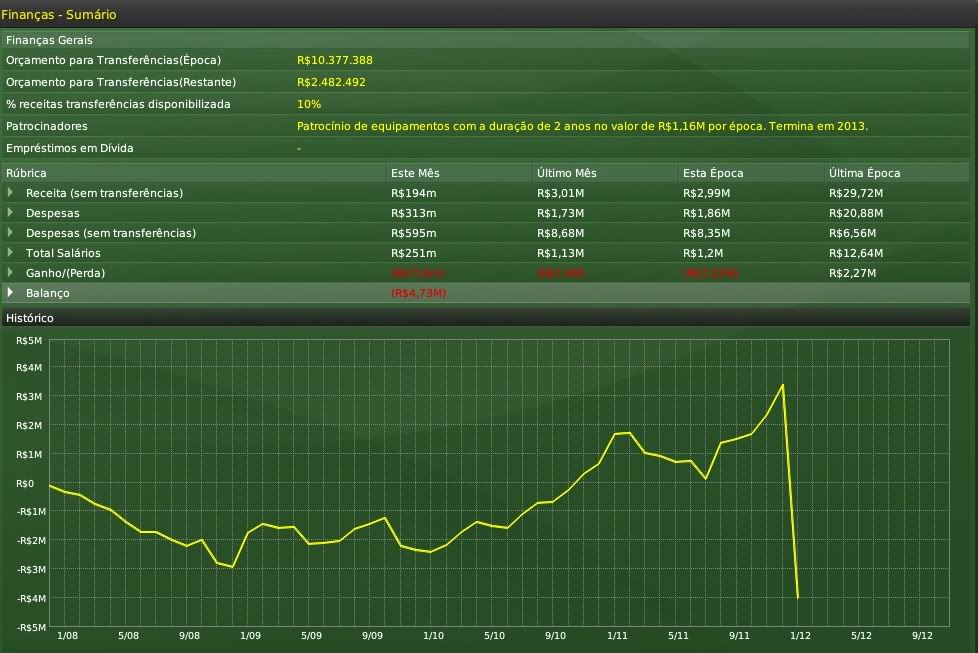This screenshot has width=978, height=653.
Task: Expand the Total Salários row
Action: pyautogui.click(x=11, y=252)
